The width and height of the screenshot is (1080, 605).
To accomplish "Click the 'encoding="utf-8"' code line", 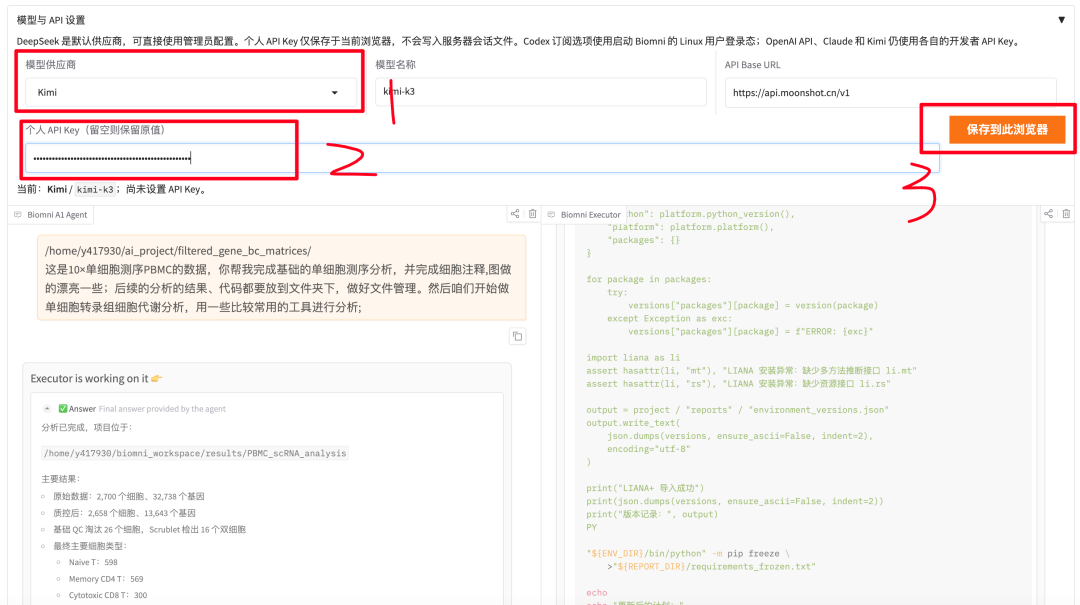I will point(648,449).
